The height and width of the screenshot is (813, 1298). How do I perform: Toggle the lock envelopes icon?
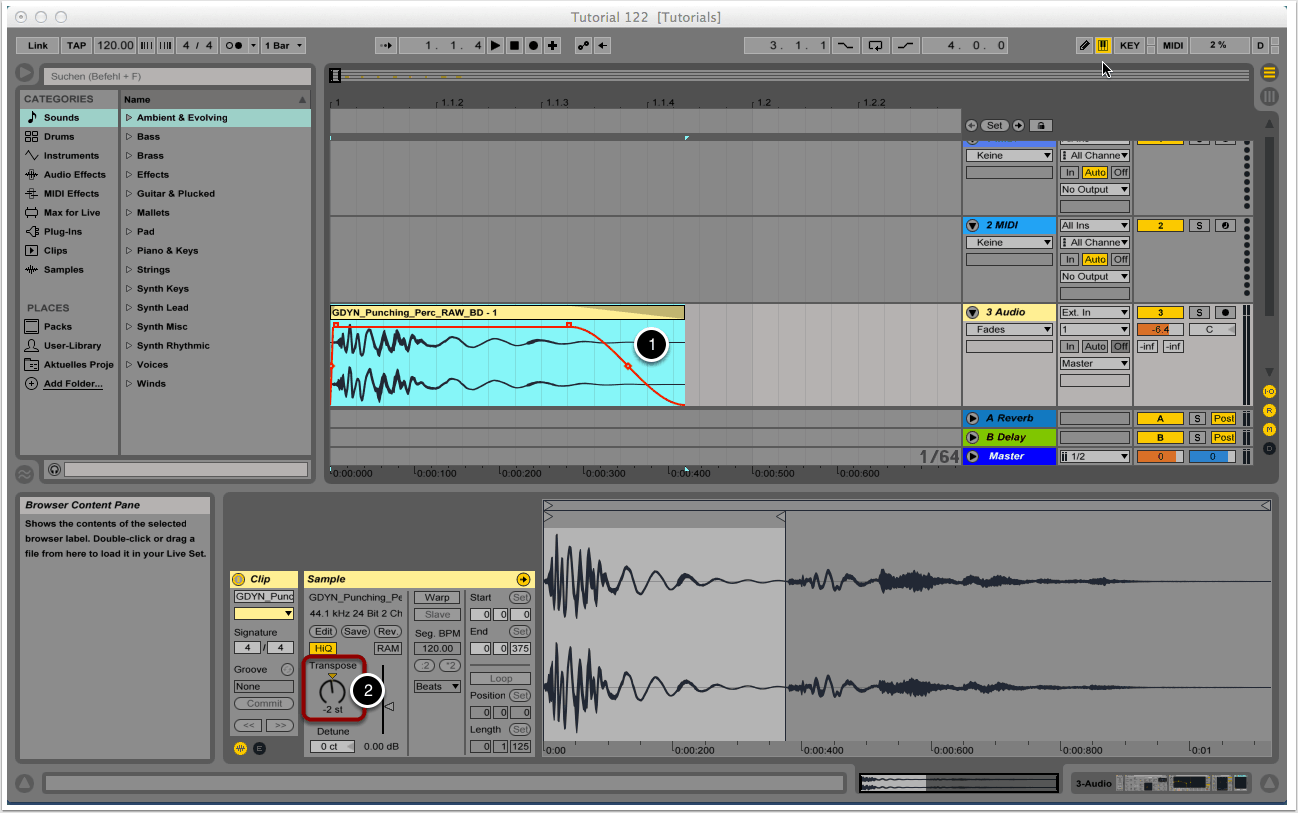click(x=1040, y=126)
